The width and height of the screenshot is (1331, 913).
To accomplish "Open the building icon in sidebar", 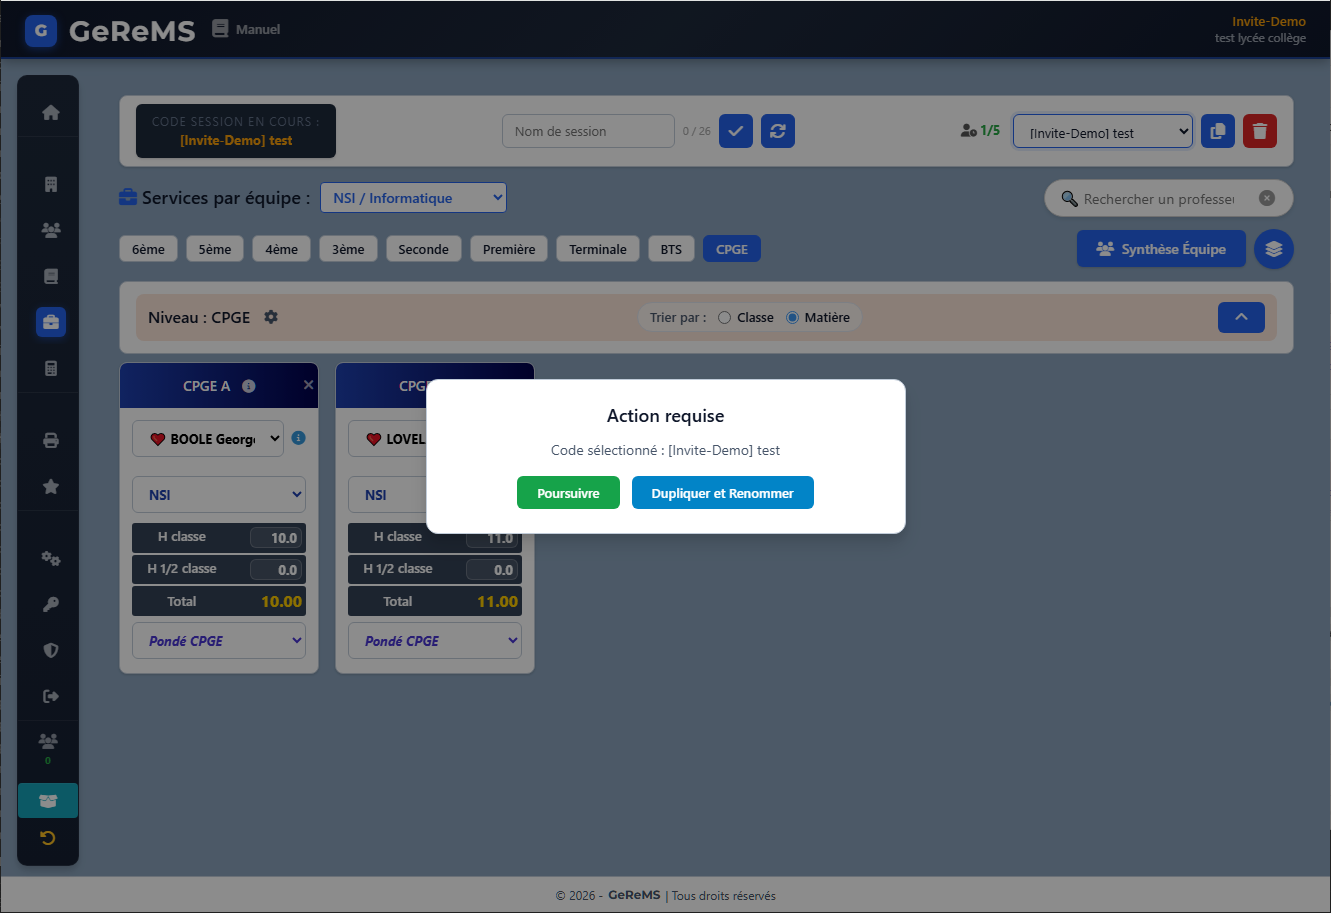I will 50,184.
